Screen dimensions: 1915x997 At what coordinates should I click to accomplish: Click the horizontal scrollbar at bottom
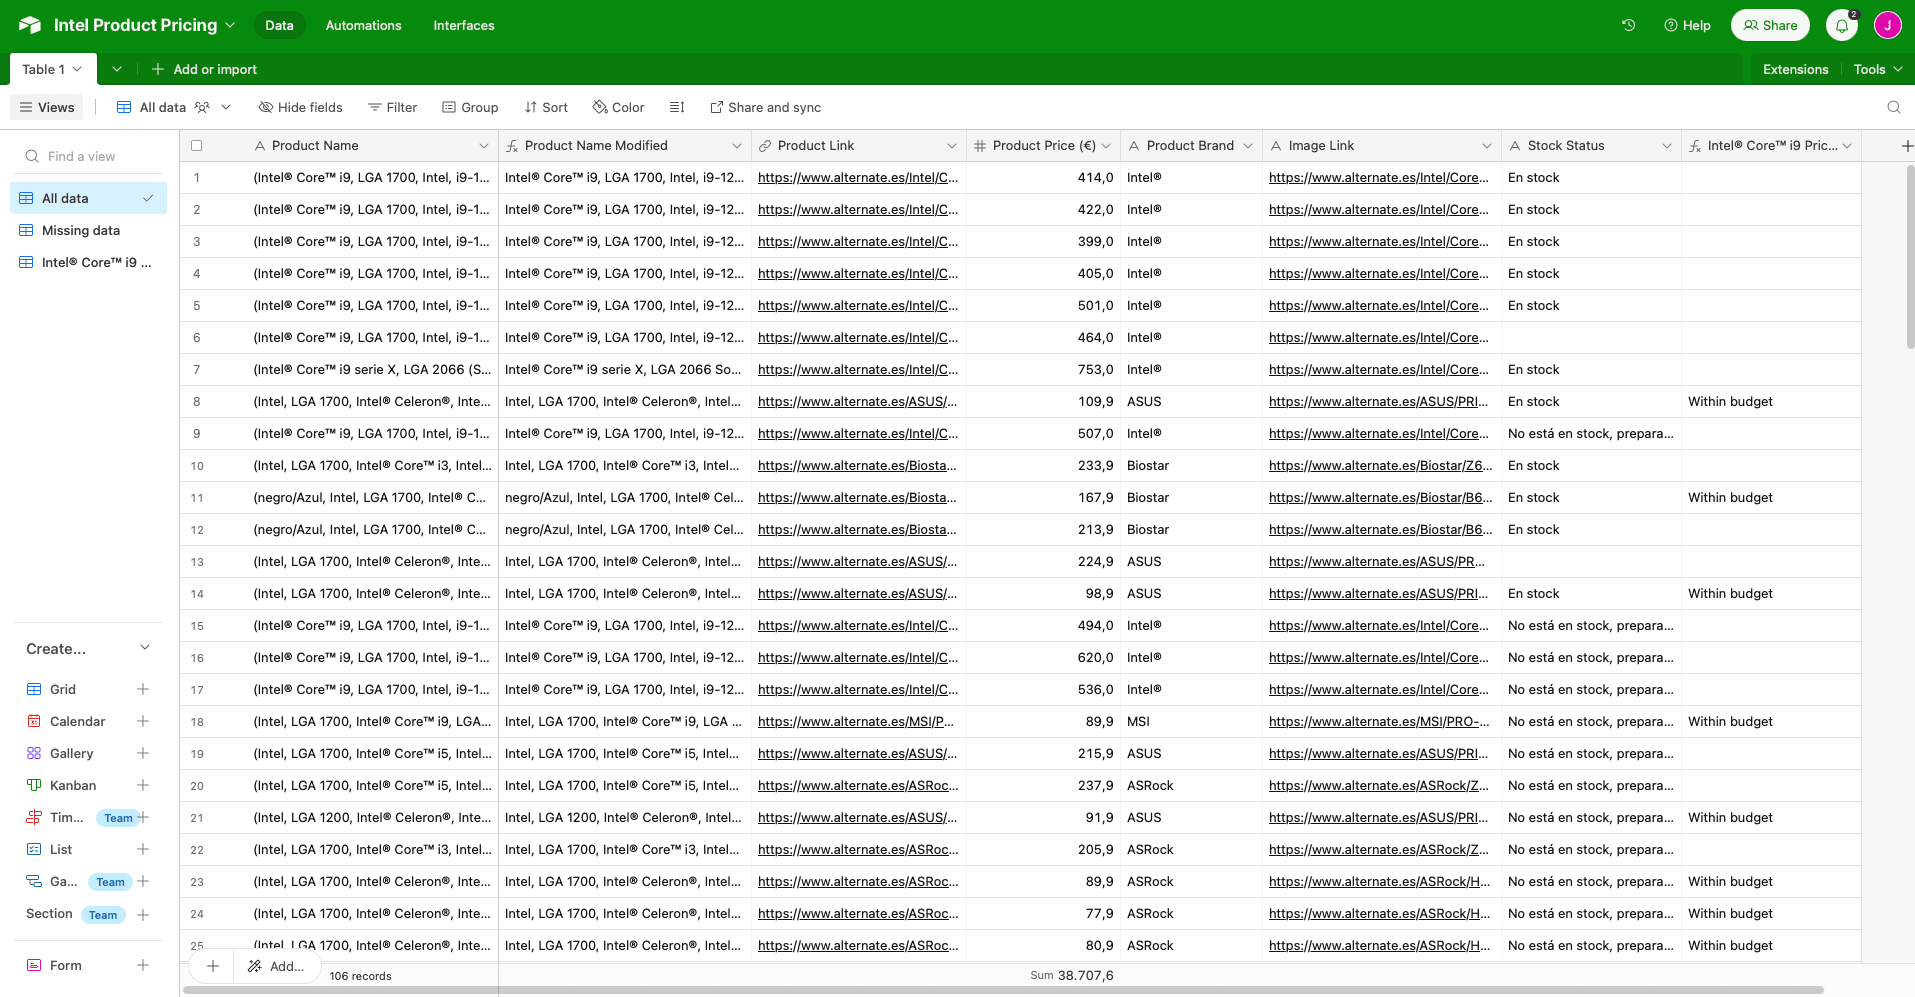tap(1003, 990)
